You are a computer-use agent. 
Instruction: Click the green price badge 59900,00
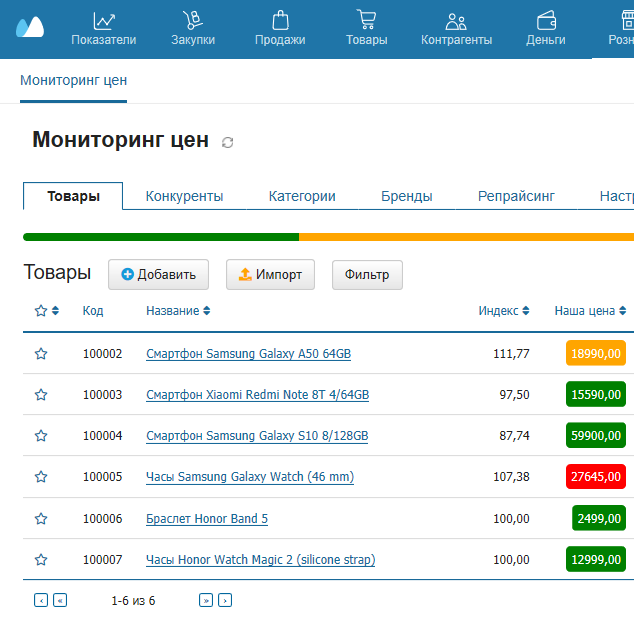[x=596, y=435]
